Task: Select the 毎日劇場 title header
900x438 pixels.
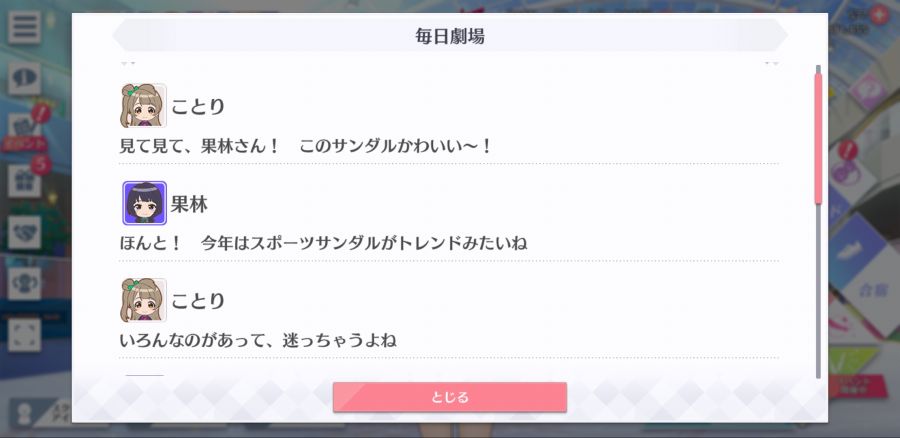Action: 450,36
